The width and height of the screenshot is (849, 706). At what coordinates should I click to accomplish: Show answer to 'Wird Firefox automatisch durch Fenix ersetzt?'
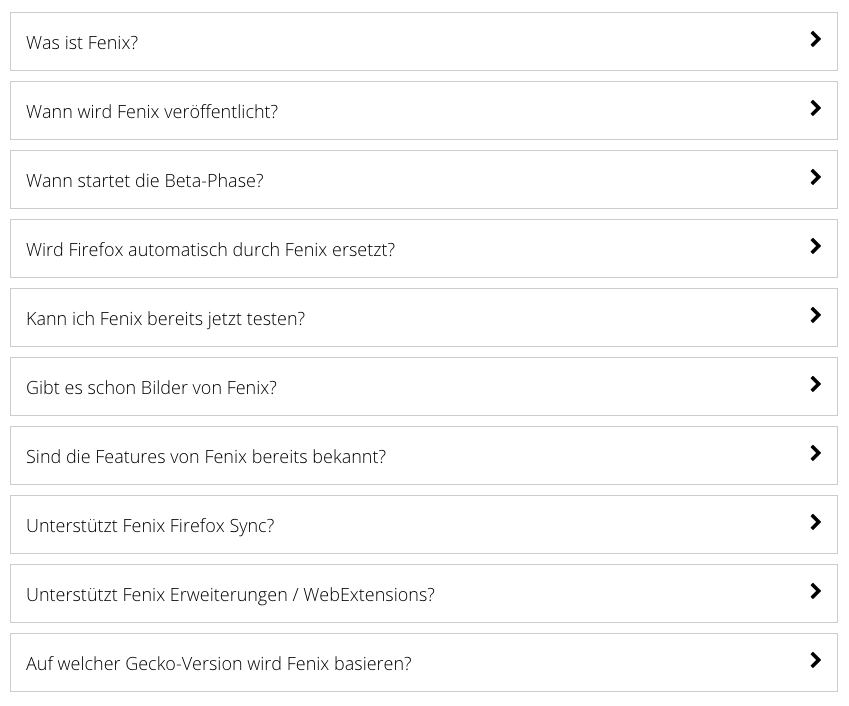(210, 249)
